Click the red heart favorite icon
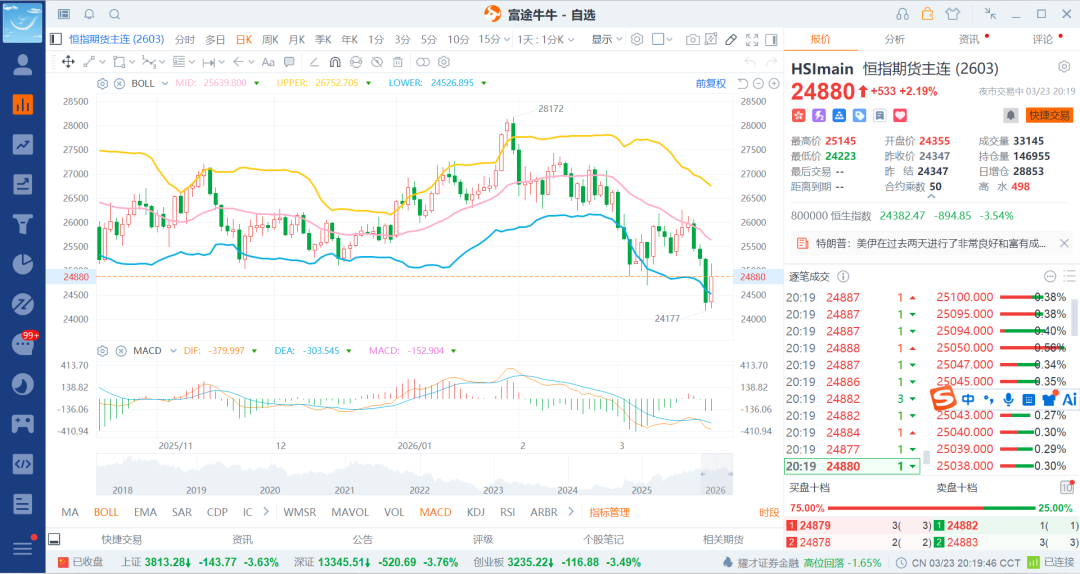Image resolution: width=1080 pixels, height=574 pixels. (871, 116)
